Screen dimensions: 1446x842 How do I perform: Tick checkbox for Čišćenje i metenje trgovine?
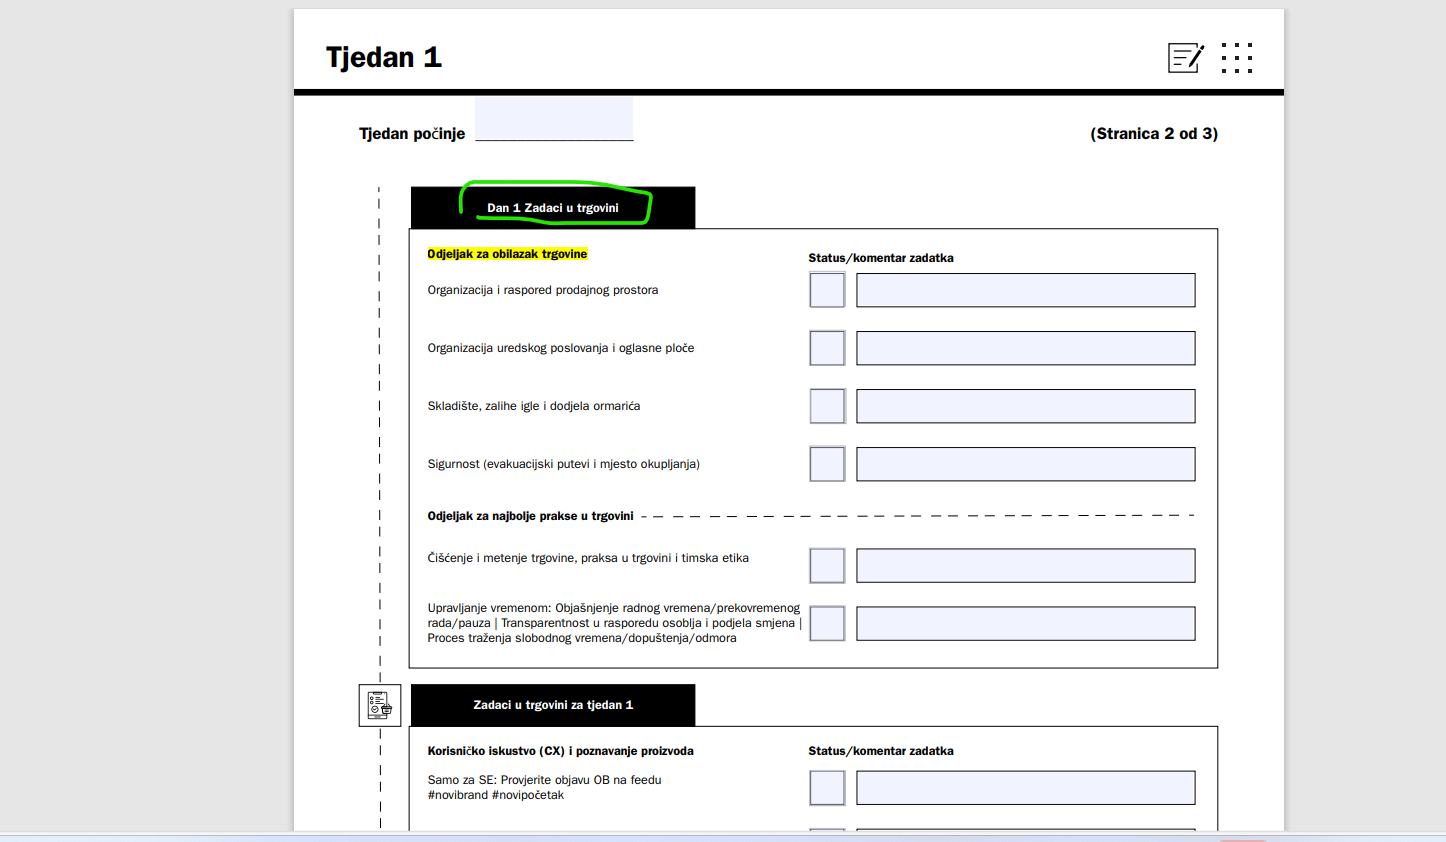(x=827, y=565)
